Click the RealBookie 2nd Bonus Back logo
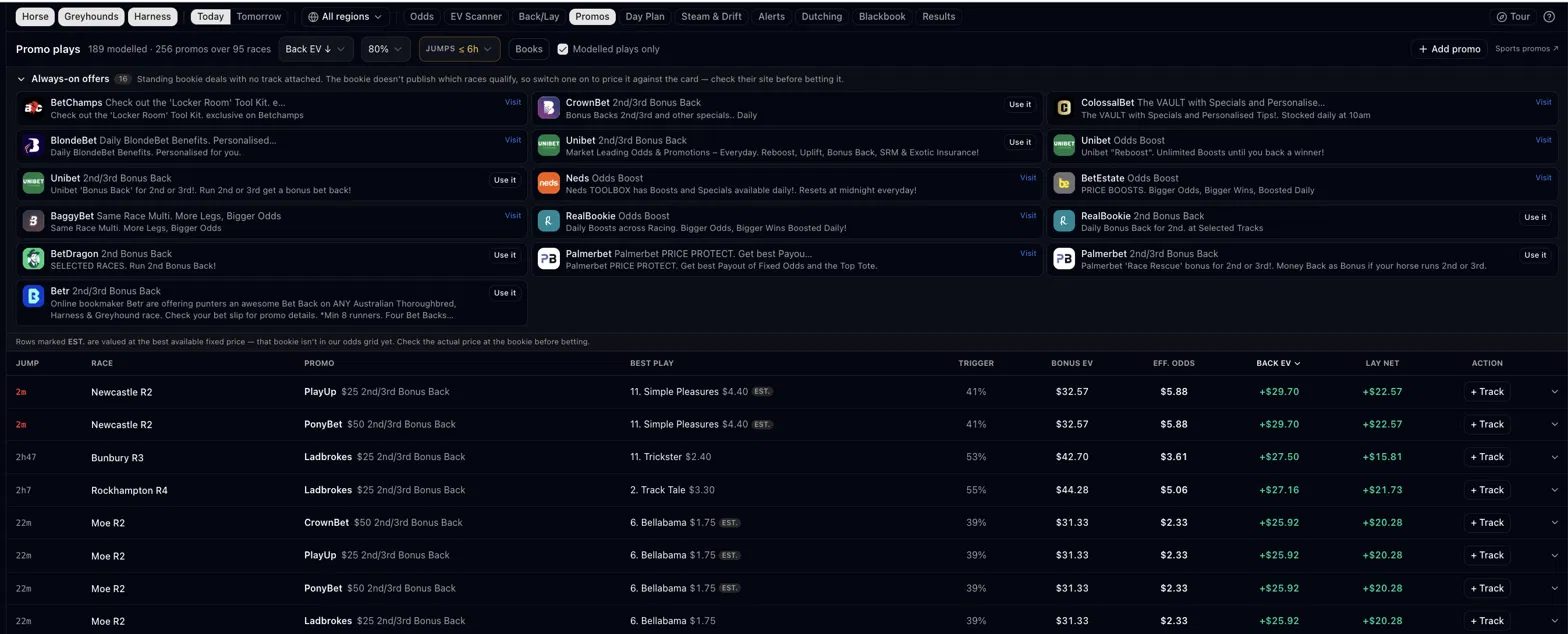Image resolution: width=1568 pixels, height=634 pixels. (x=1064, y=221)
